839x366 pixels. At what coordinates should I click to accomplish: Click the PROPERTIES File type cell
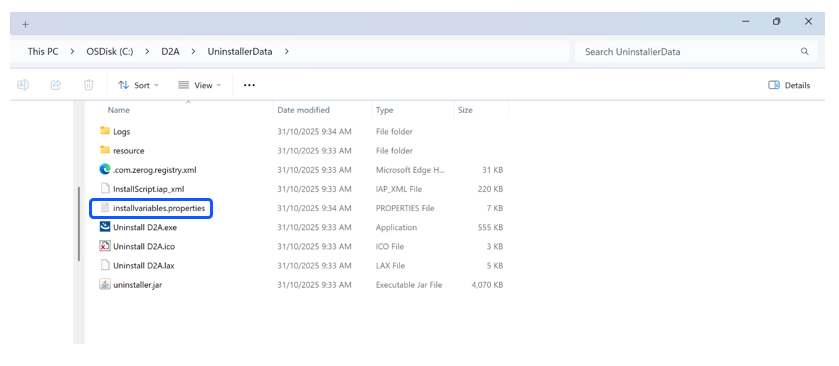(x=405, y=208)
